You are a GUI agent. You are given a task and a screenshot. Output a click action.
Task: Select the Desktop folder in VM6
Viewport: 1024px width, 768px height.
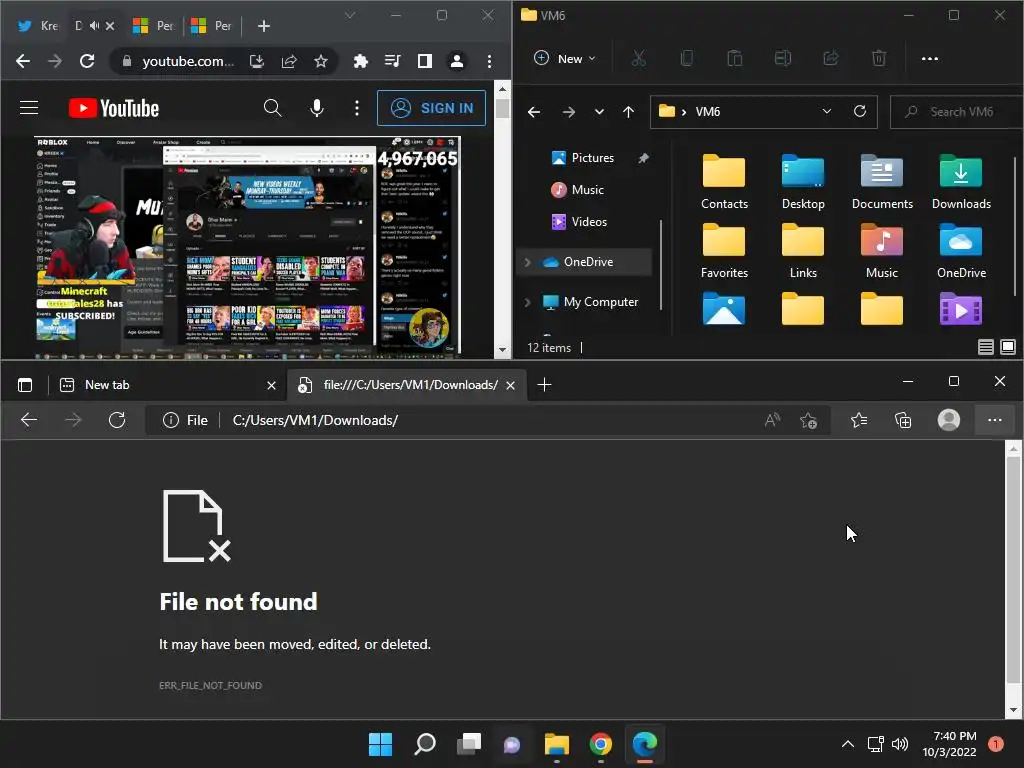[803, 182]
